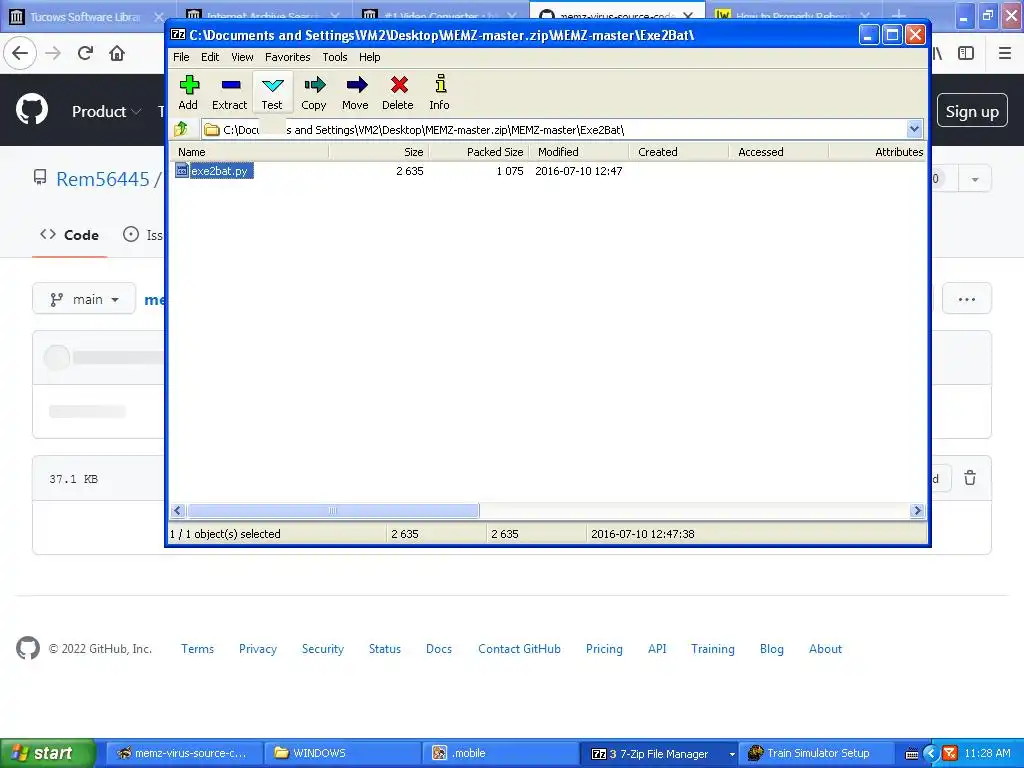The height and width of the screenshot is (768, 1024).
Task: Click browser Forward button
Action: (x=54, y=54)
